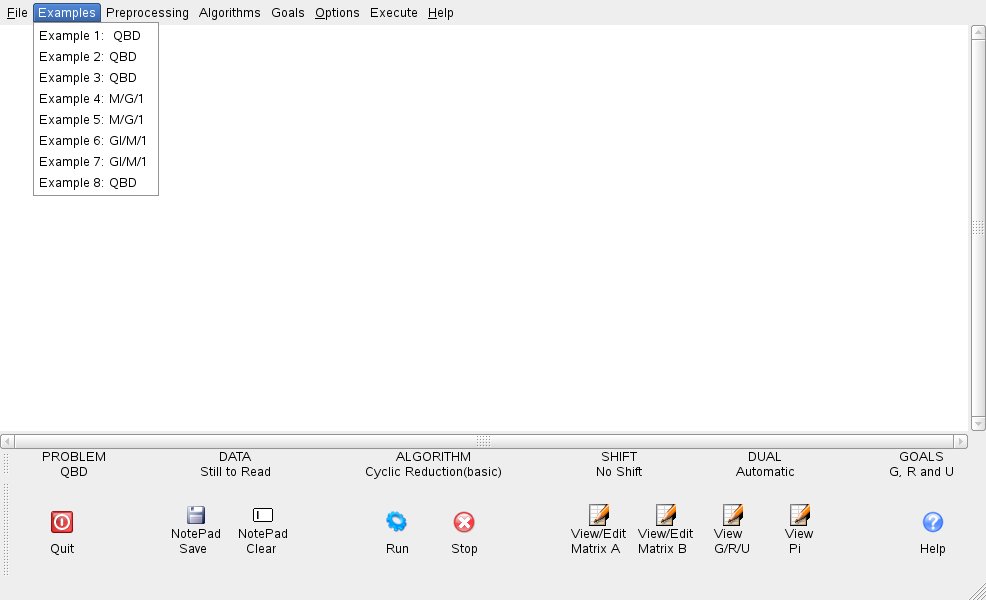986x600 pixels.
Task: Expand the Algorithms menu
Action: coord(229,13)
